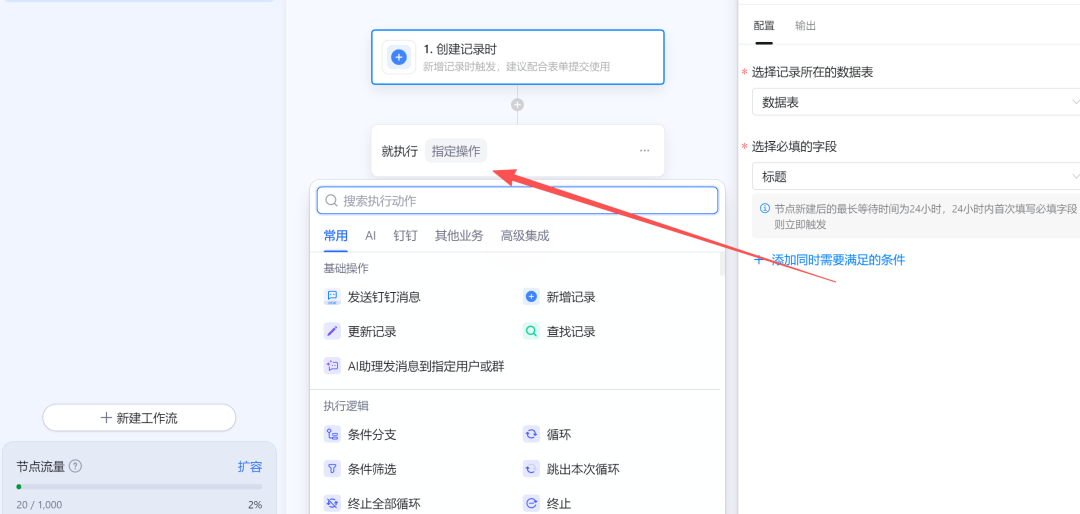Click the 循环 loop icon
The image size is (1080, 514).
[531, 435]
